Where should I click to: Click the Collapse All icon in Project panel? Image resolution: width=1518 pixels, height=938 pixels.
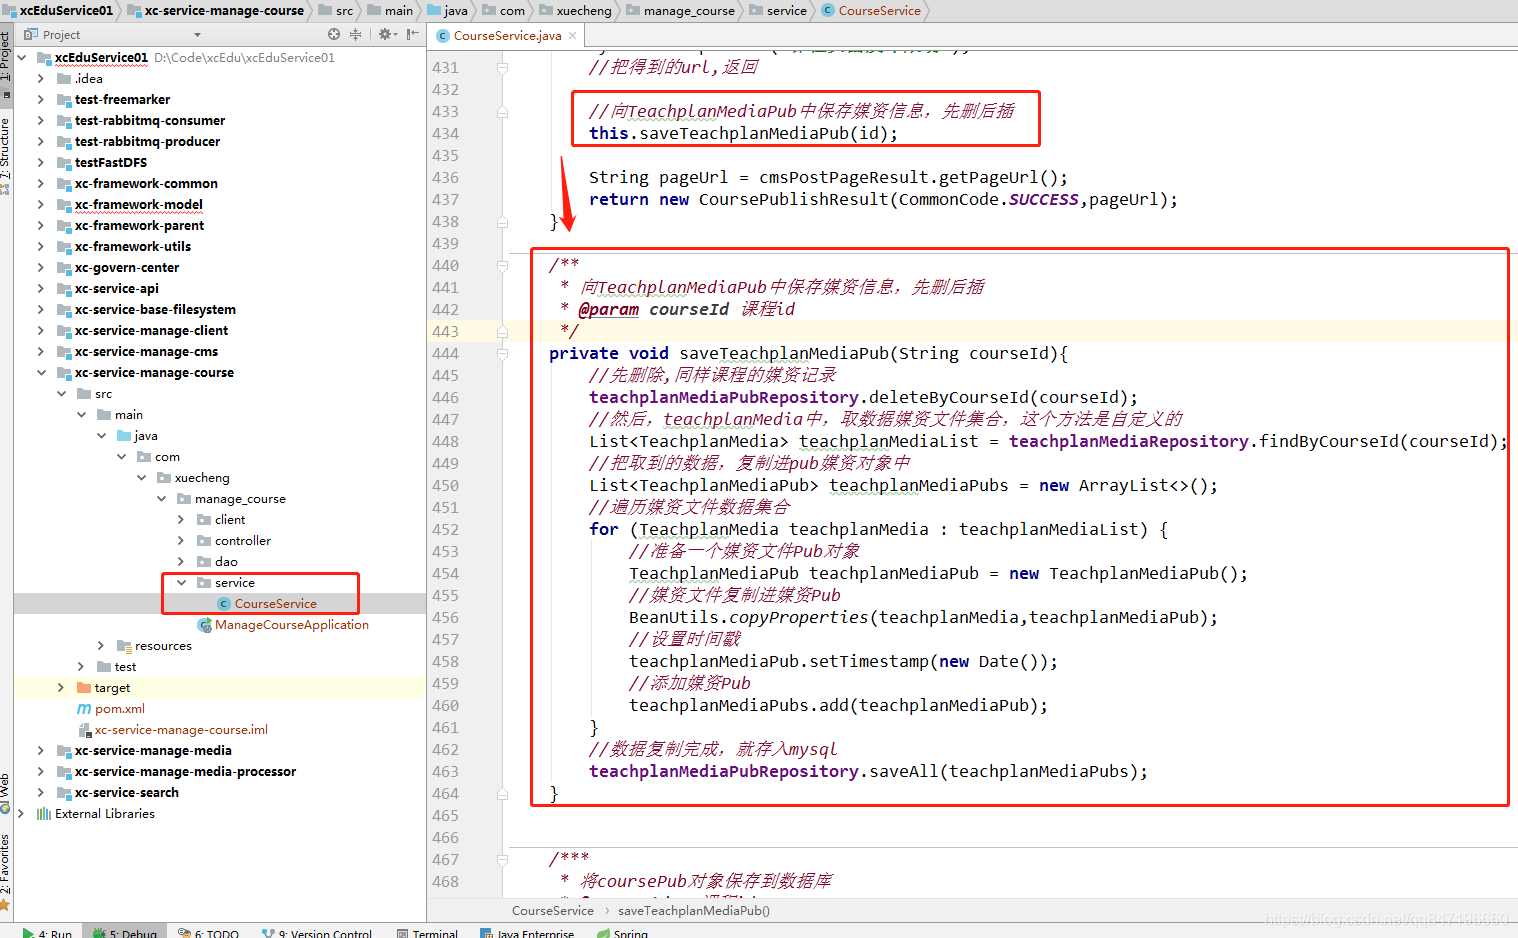click(x=355, y=34)
